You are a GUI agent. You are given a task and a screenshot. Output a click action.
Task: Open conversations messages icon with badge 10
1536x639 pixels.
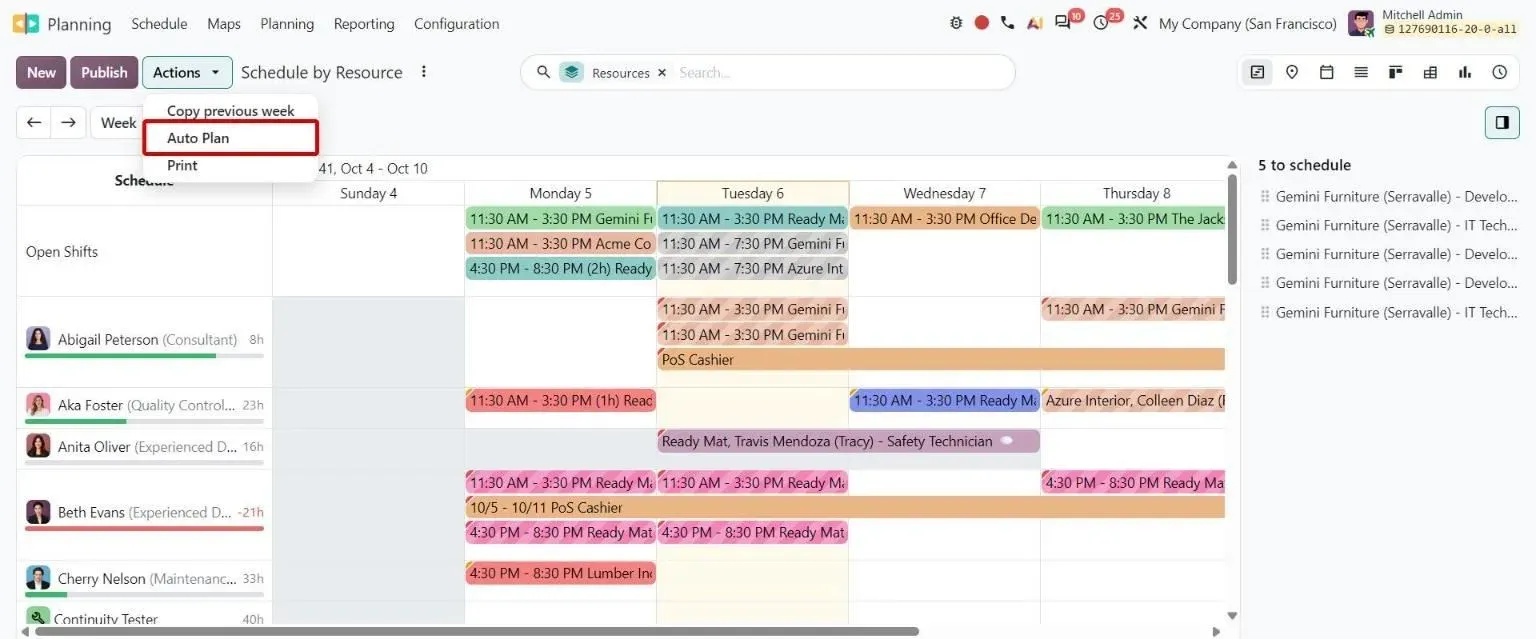pyautogui.click(x=1064, y=23)
